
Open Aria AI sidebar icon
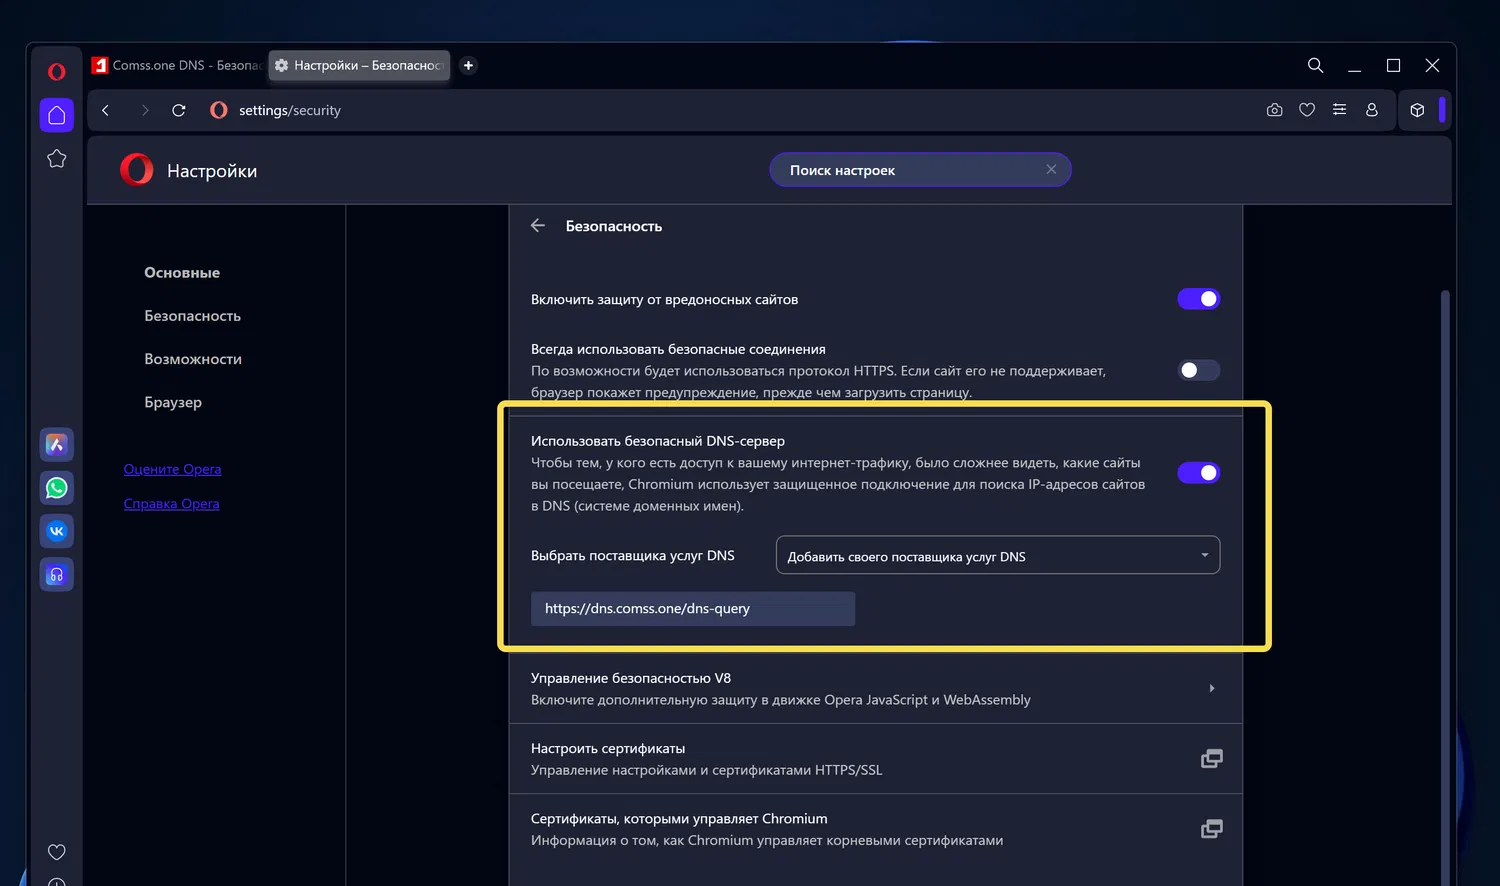57,445
